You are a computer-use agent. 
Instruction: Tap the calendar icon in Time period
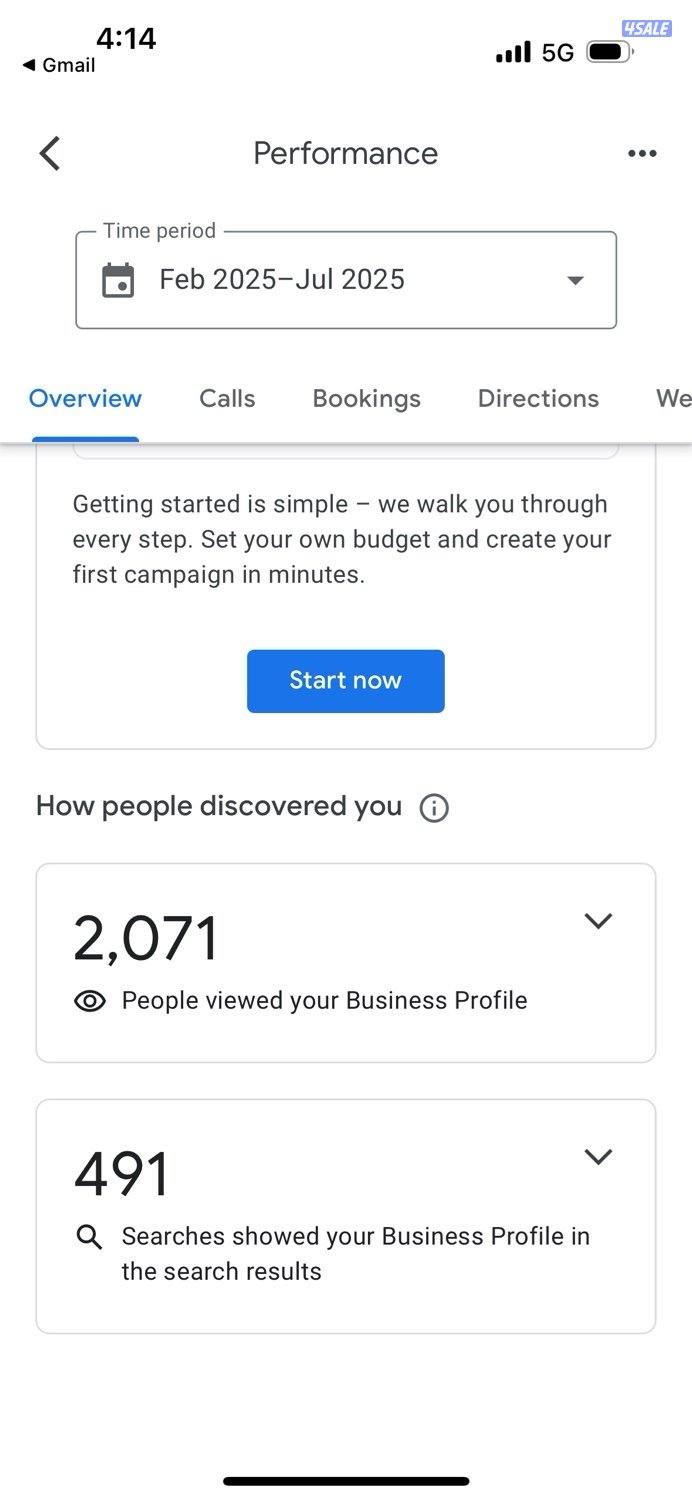coord(118,280)
